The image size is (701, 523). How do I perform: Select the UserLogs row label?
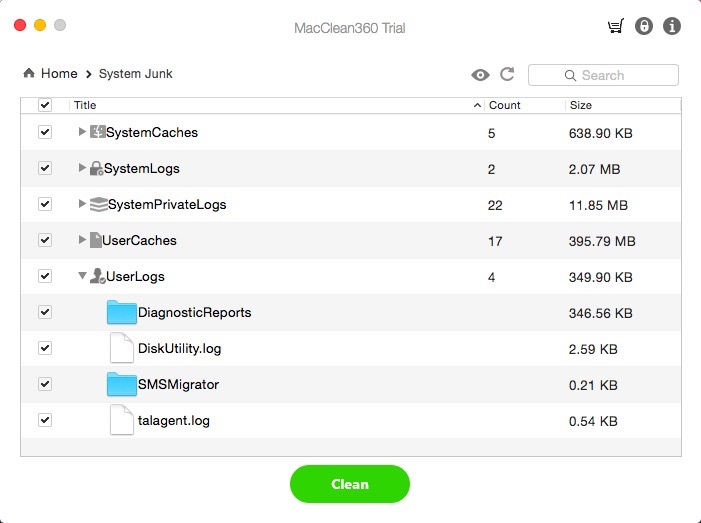pyautogui.click(x=135, y=277)
